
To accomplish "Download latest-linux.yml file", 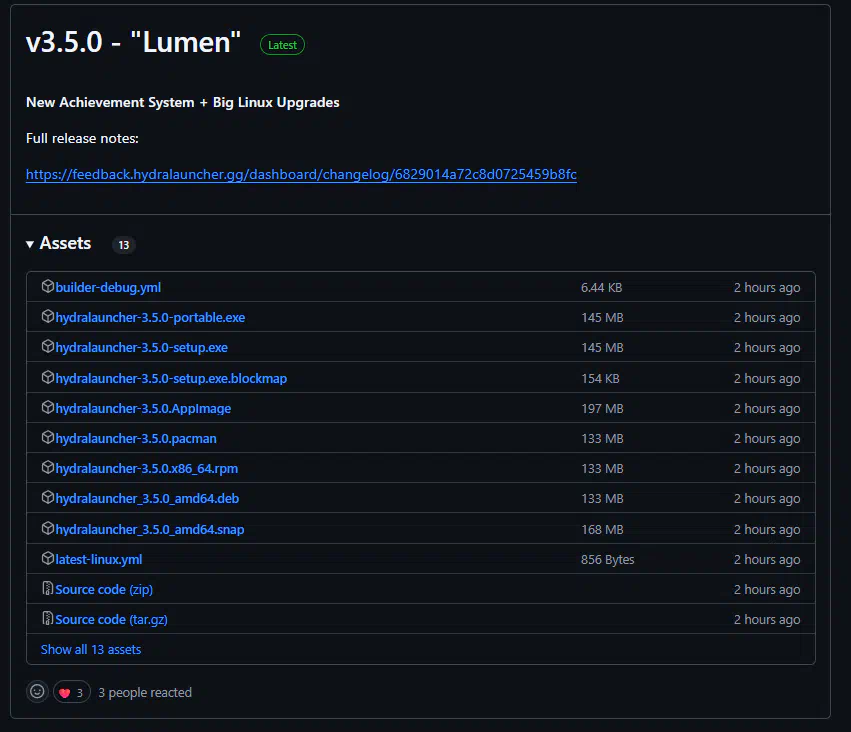I will pos(99,559).
